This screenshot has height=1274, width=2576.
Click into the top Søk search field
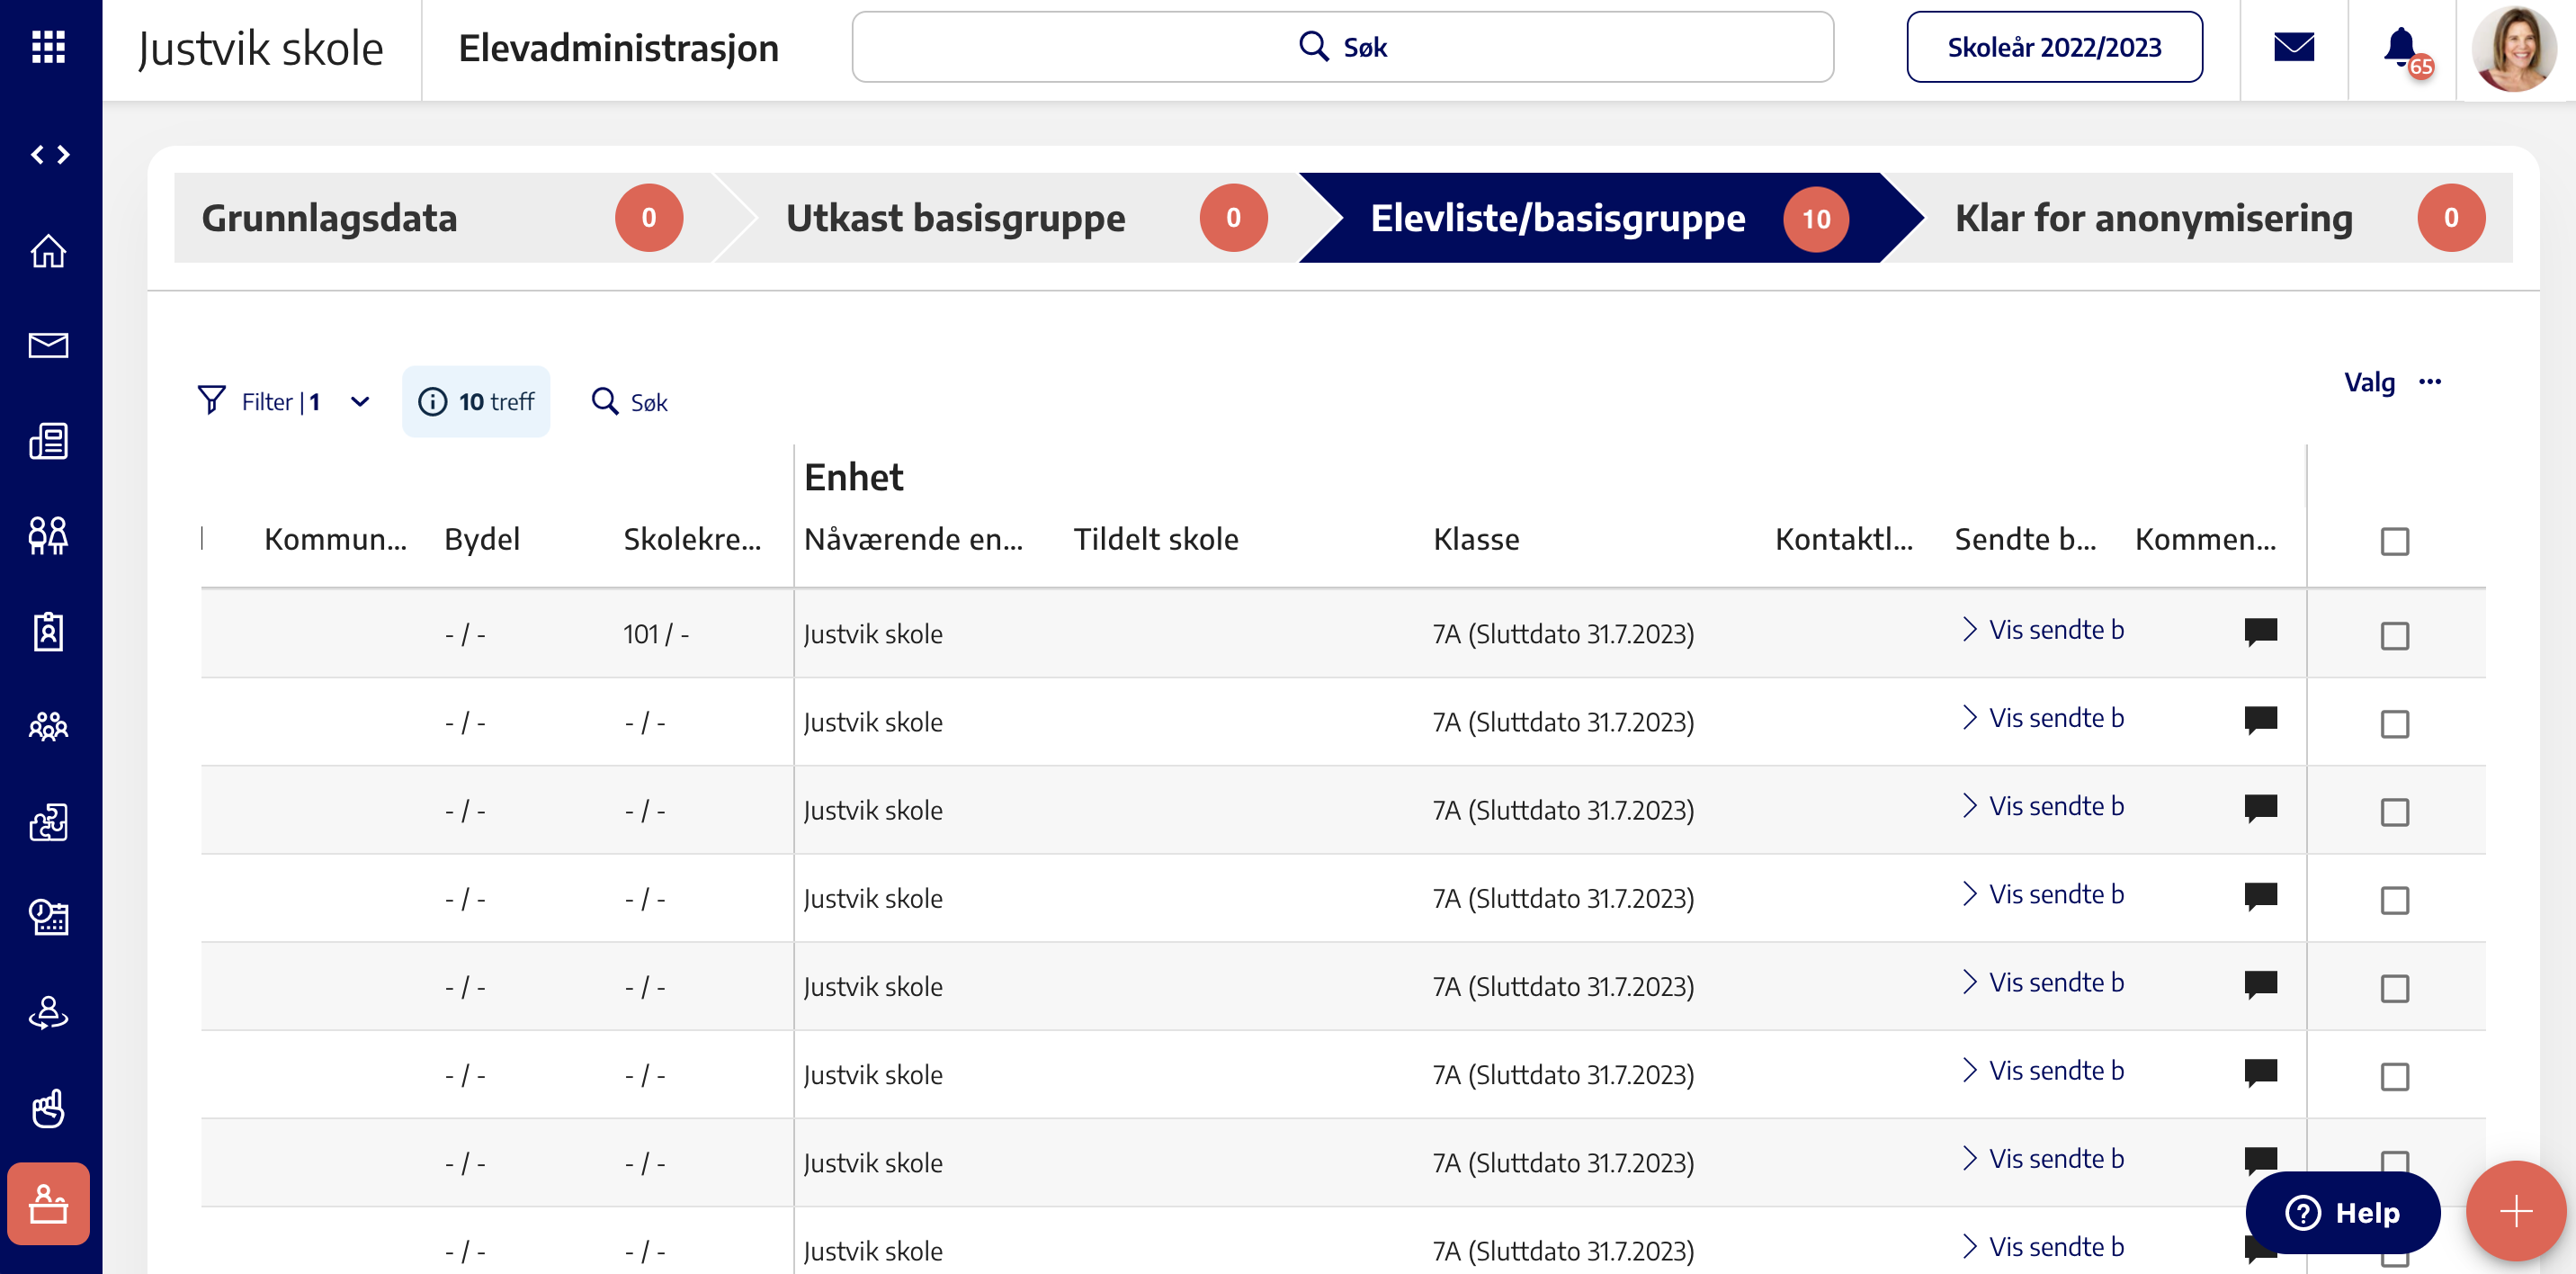(1342, 47)
